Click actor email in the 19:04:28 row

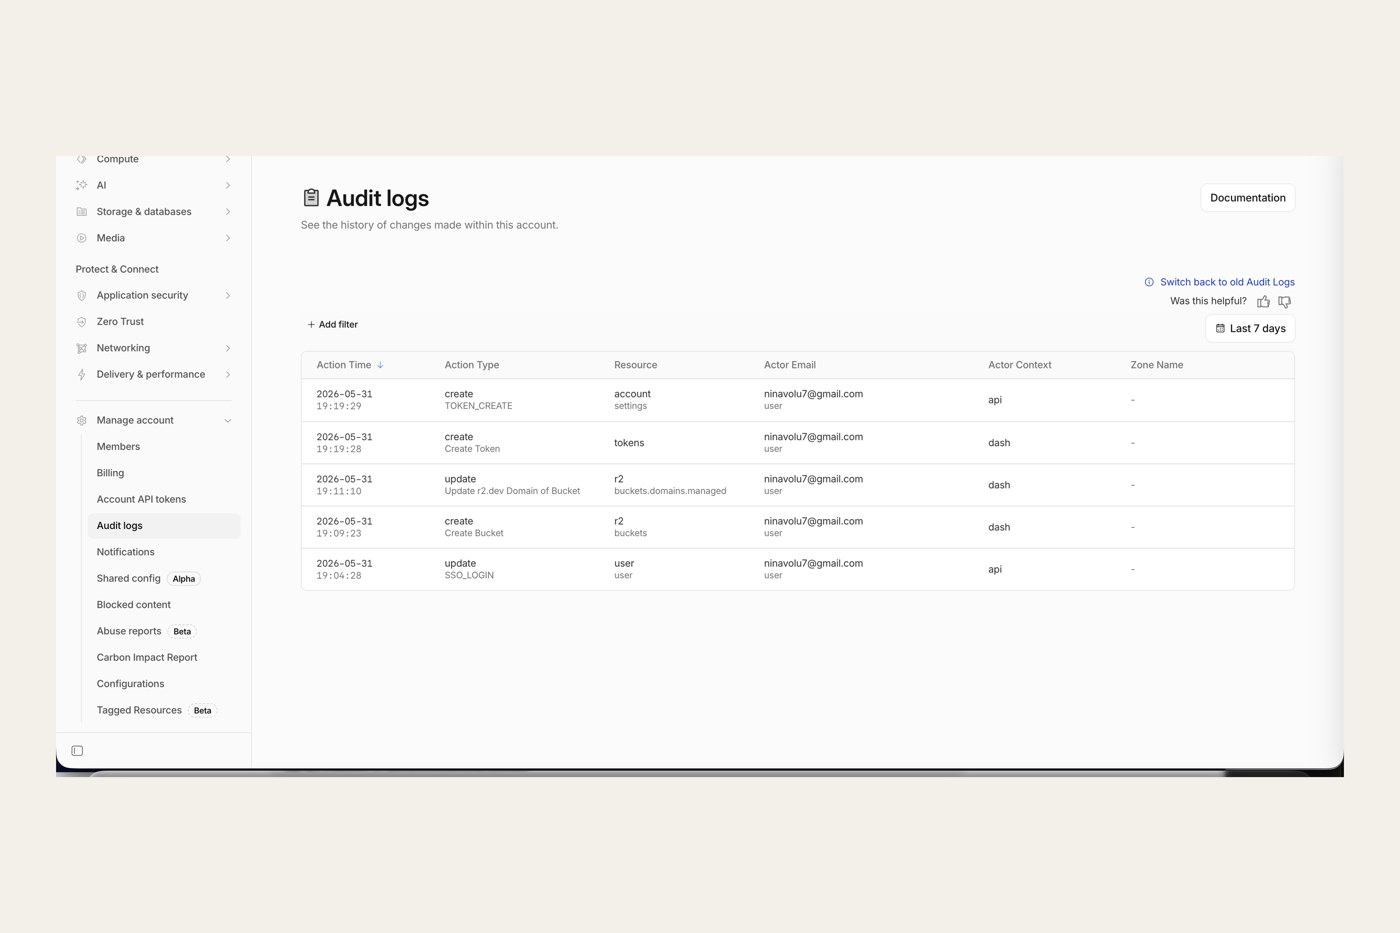coord(813,563)
